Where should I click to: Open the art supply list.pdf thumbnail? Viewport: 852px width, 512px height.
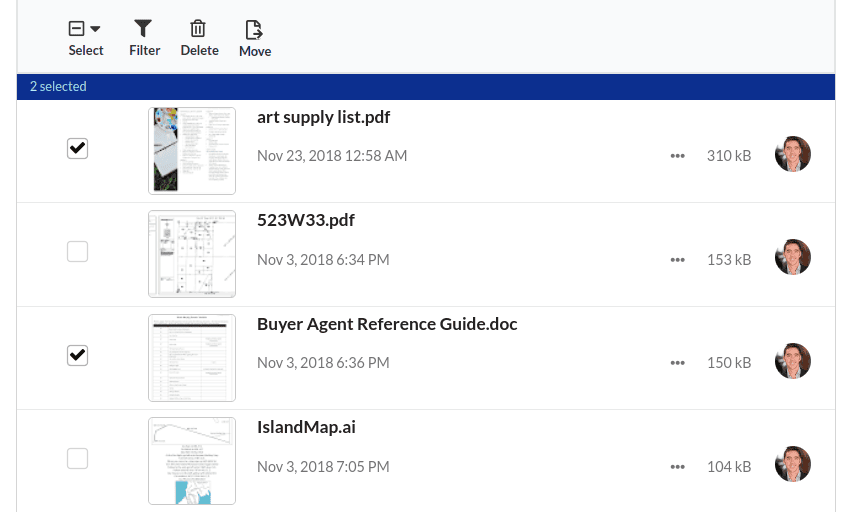(x=192, y=151)
